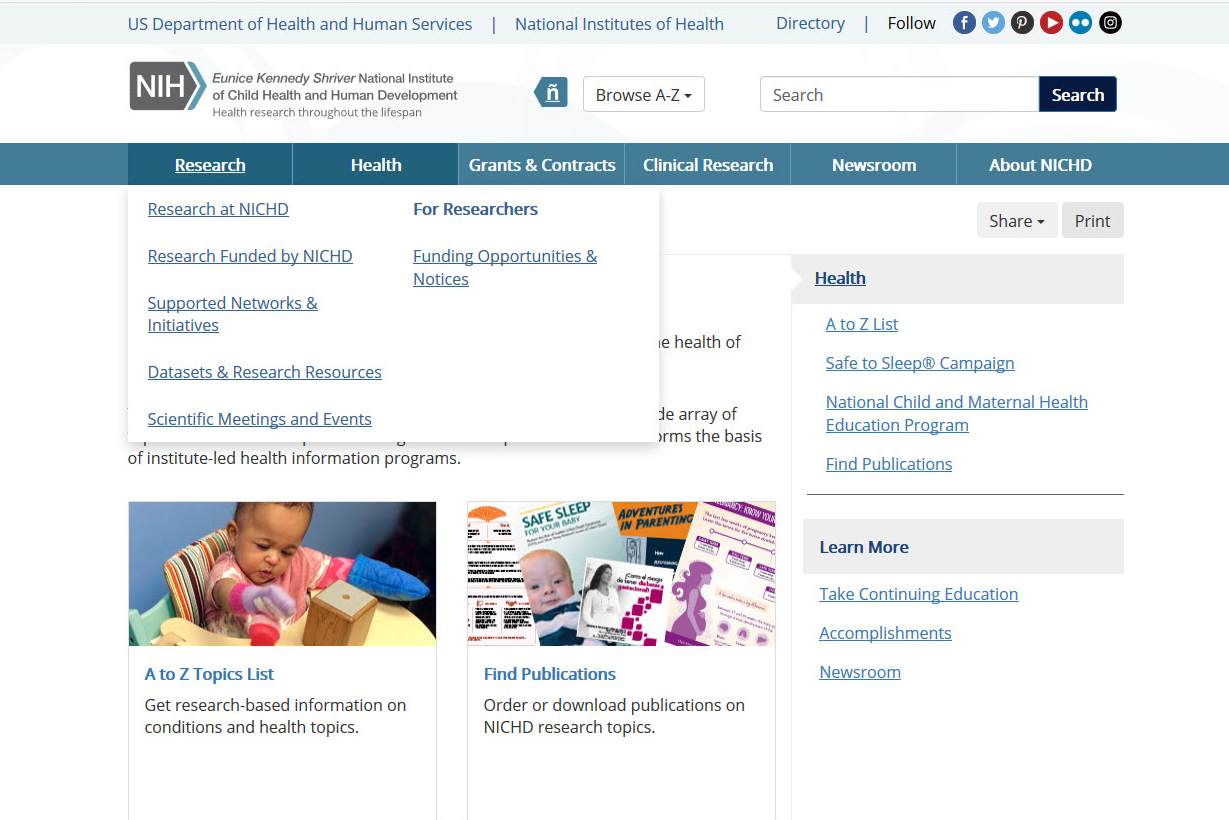Click the Flickr icon in the header
The image size is (1229, 820).
1080,22
